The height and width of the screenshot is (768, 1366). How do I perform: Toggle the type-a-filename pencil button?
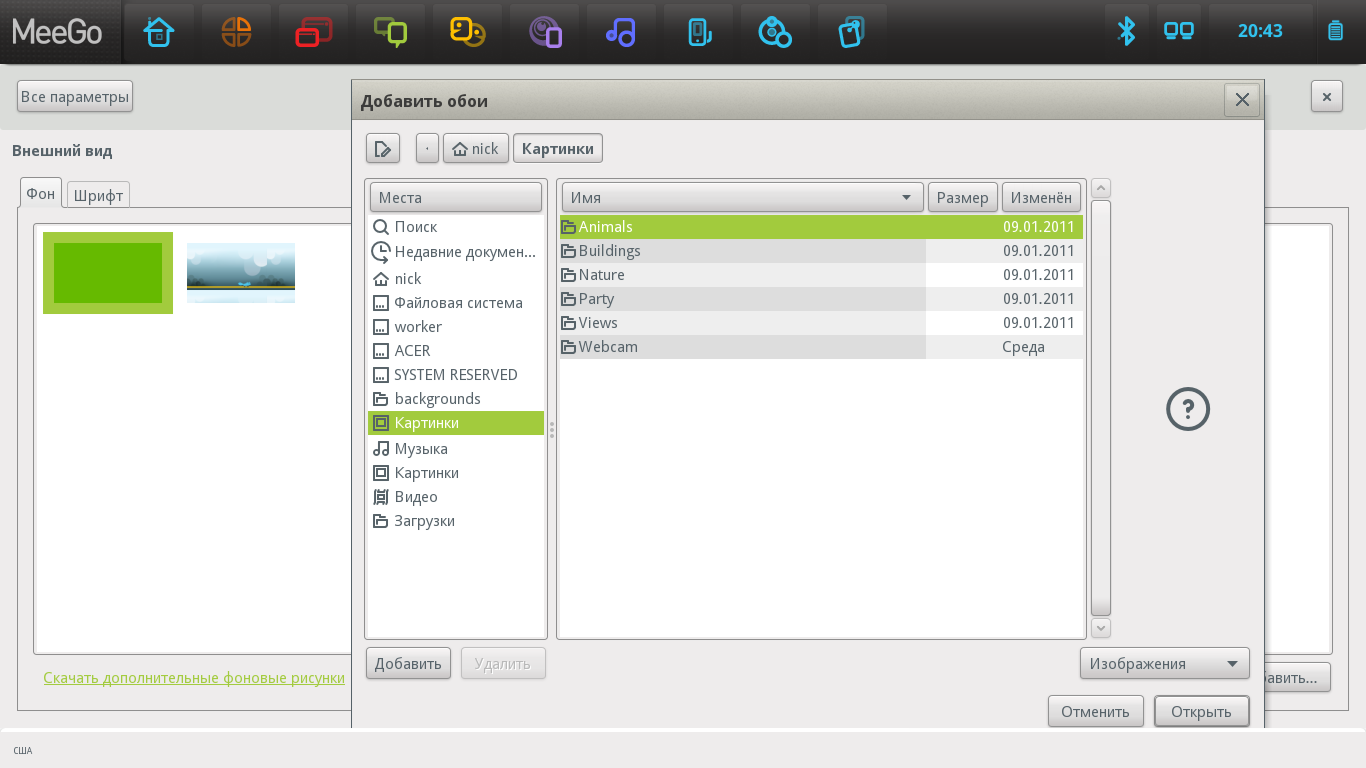pos(382,149)
